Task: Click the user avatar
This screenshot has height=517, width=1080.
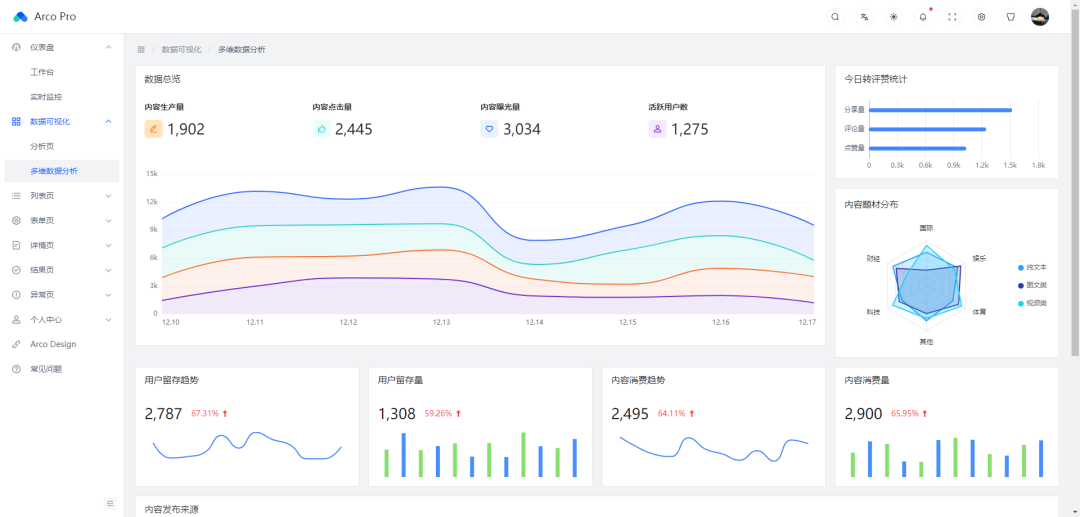Action: point(1040,17)
